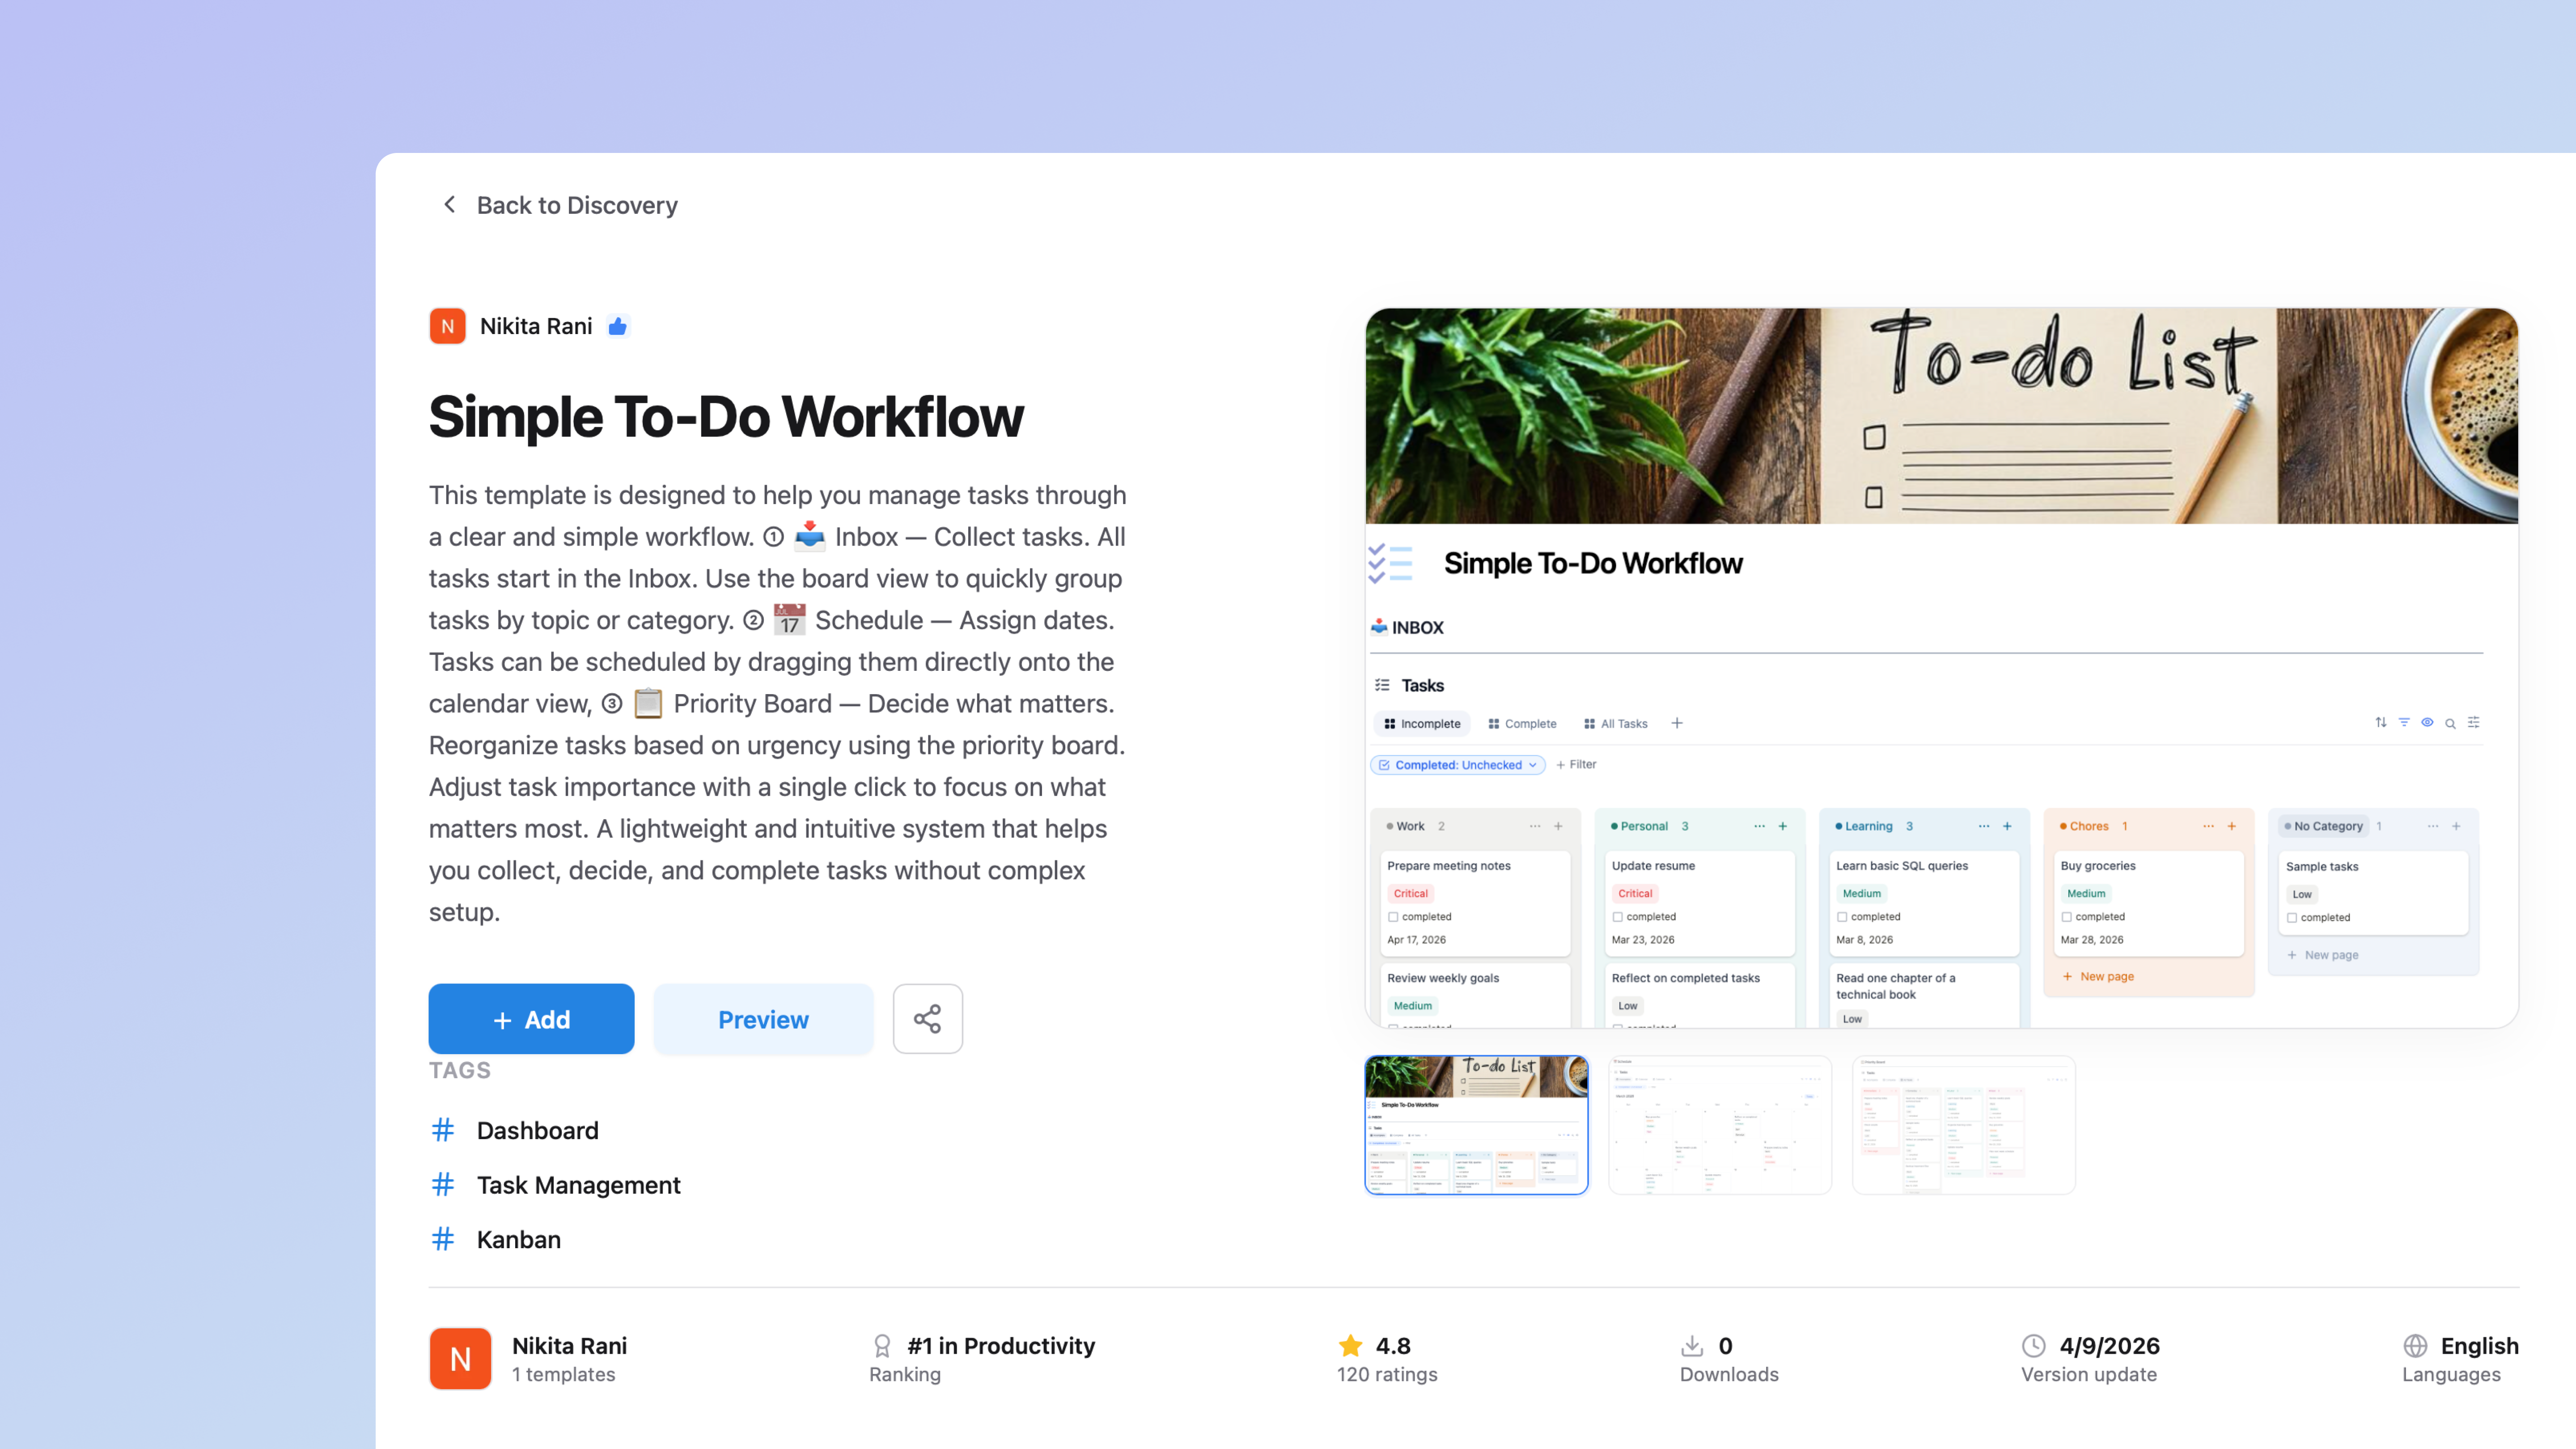Click the Preview button
Image resolution: width=2576 pixels, height=1449 pixels.
pos(763,1019)
